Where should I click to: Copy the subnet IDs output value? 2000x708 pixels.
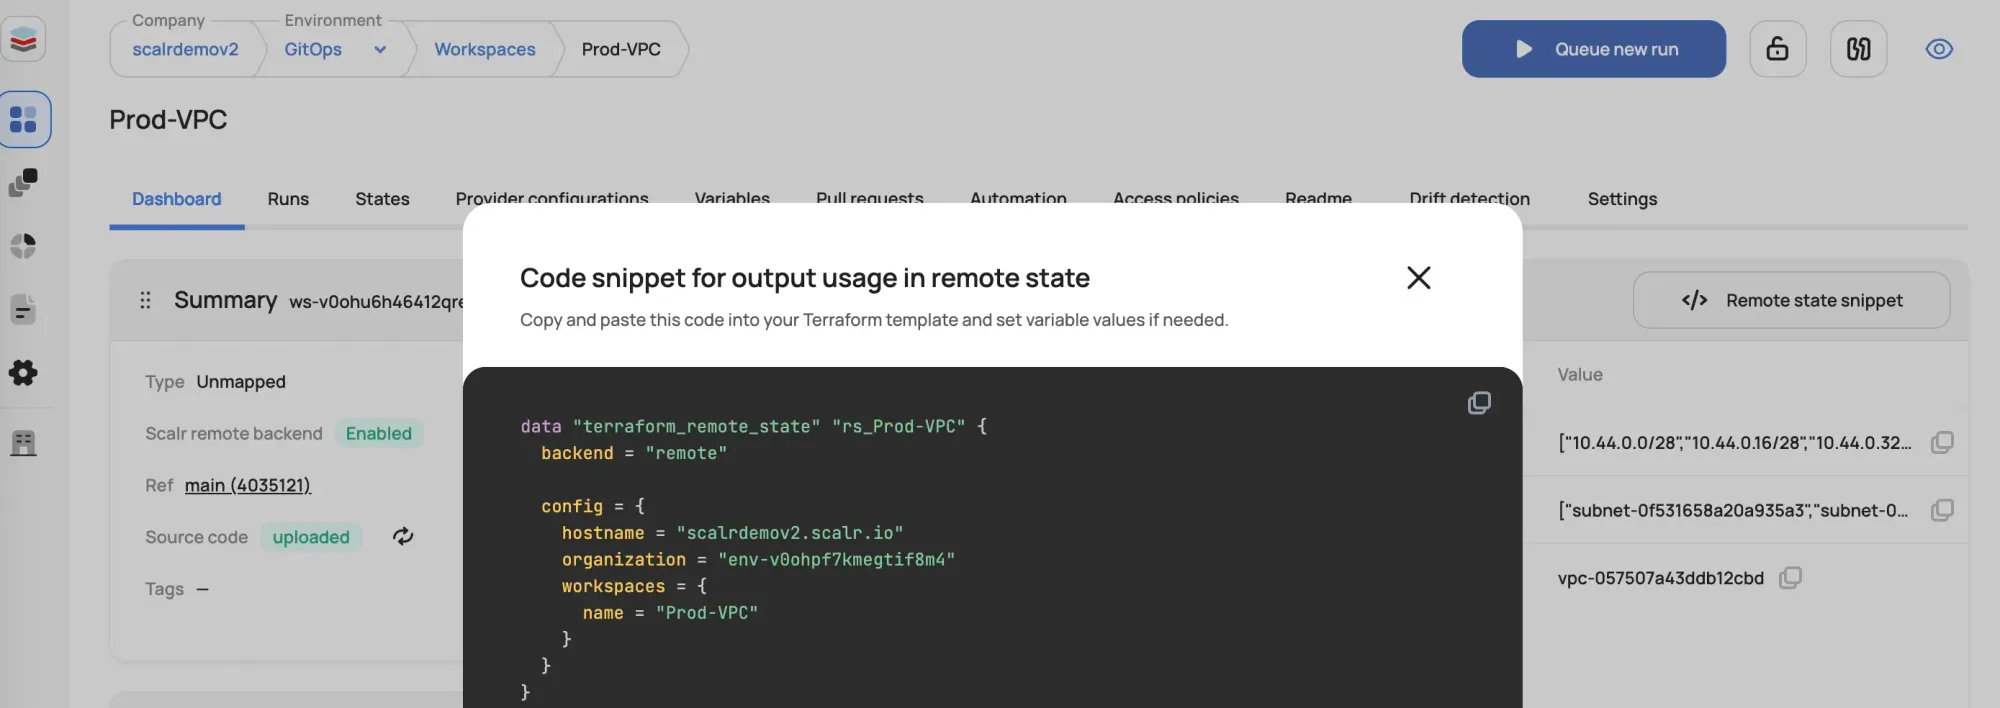(1942, 510)
